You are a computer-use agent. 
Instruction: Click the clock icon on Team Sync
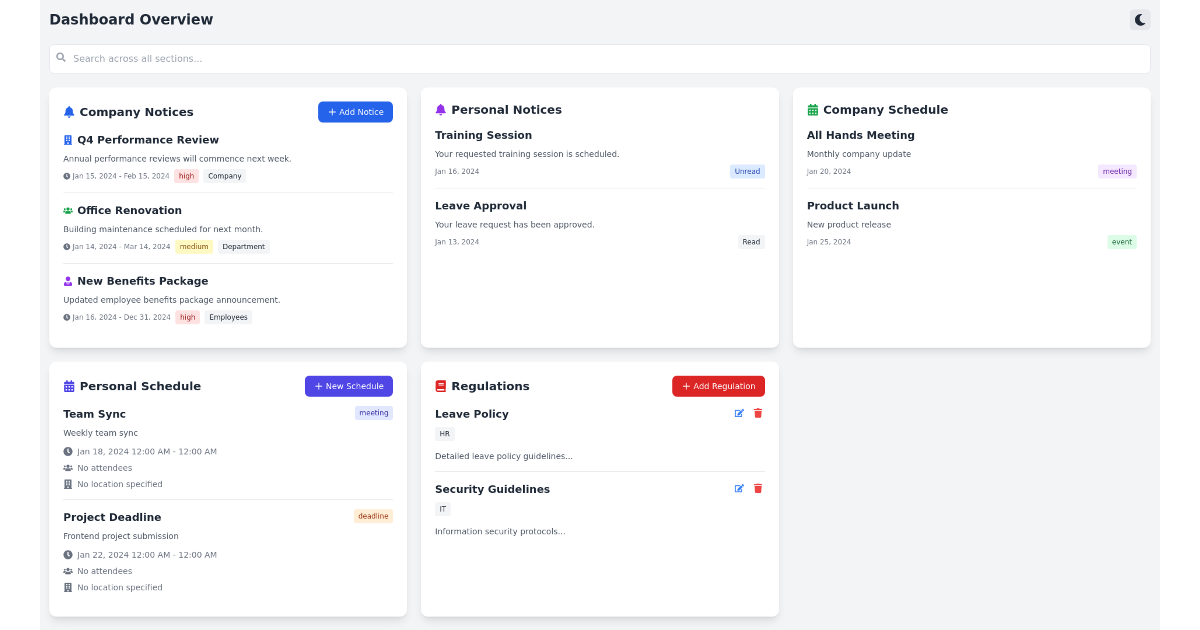coord(68,451)
